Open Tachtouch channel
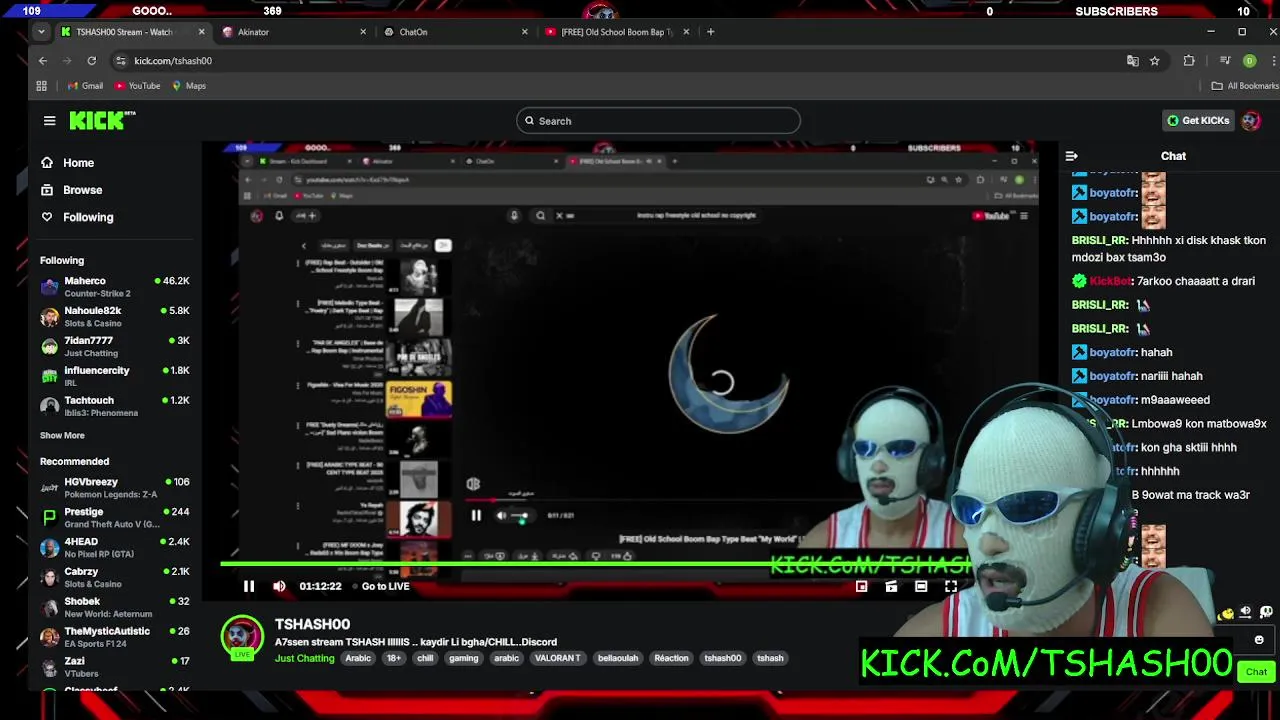Image resolution: width=1280 pixels, height=720 pixels. [115, 406]
